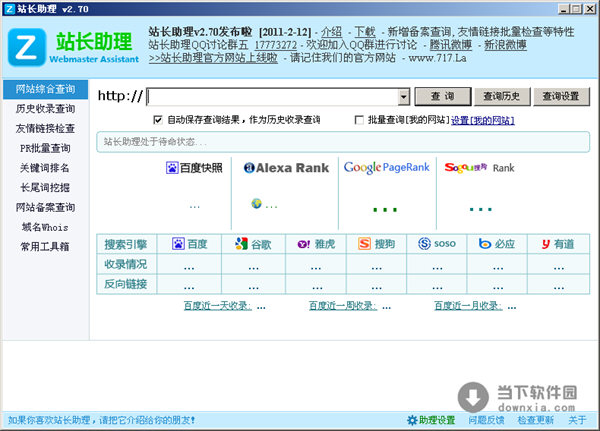Click the title bar Z application icon
The height and width of the screenshot is (431, 600).
9,9
